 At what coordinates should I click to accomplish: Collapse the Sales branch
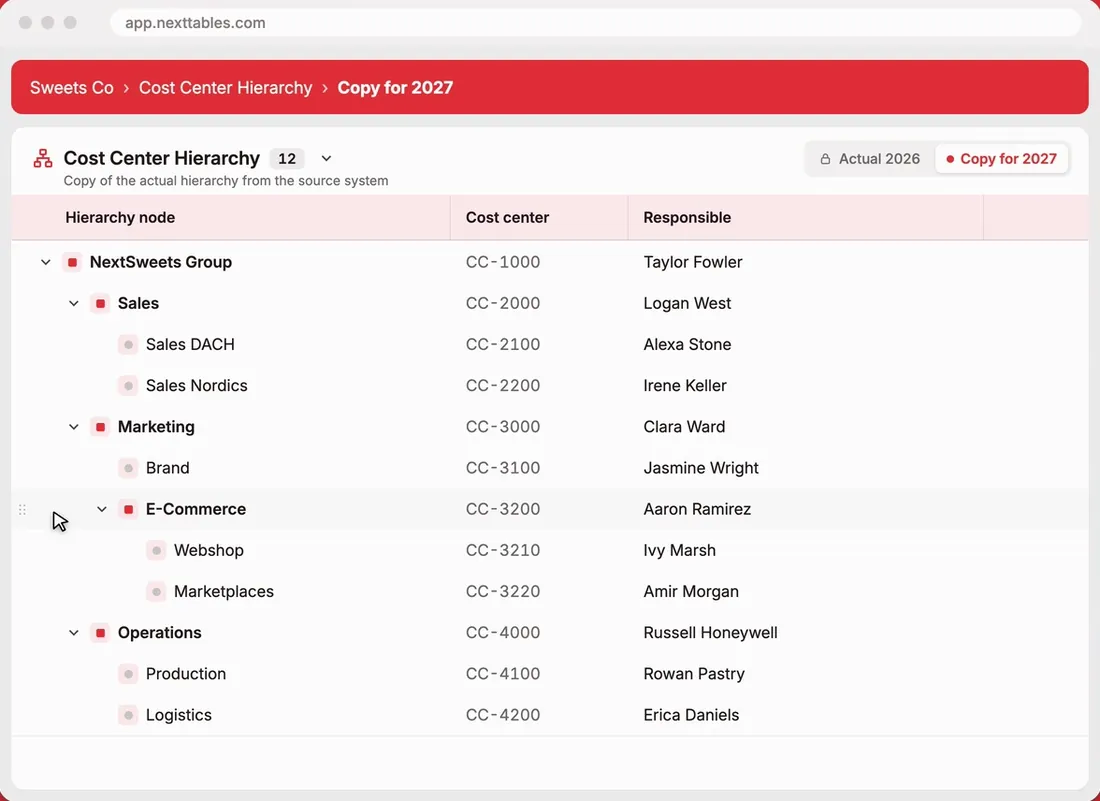(74, 304)
